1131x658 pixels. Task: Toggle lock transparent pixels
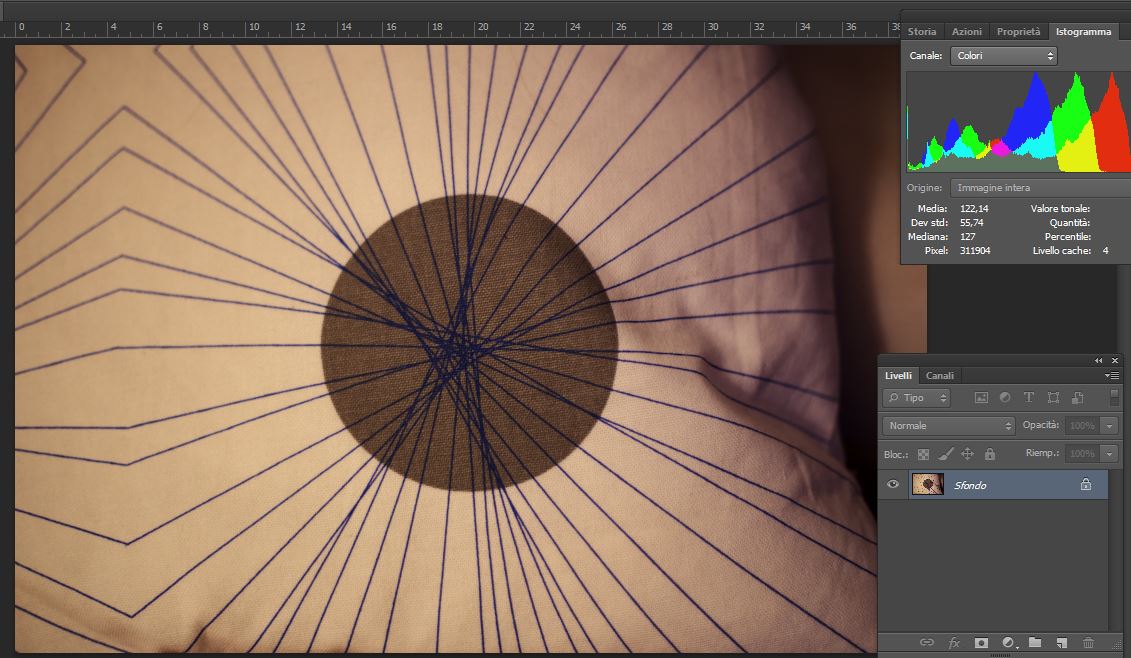(x=923, y=454)
